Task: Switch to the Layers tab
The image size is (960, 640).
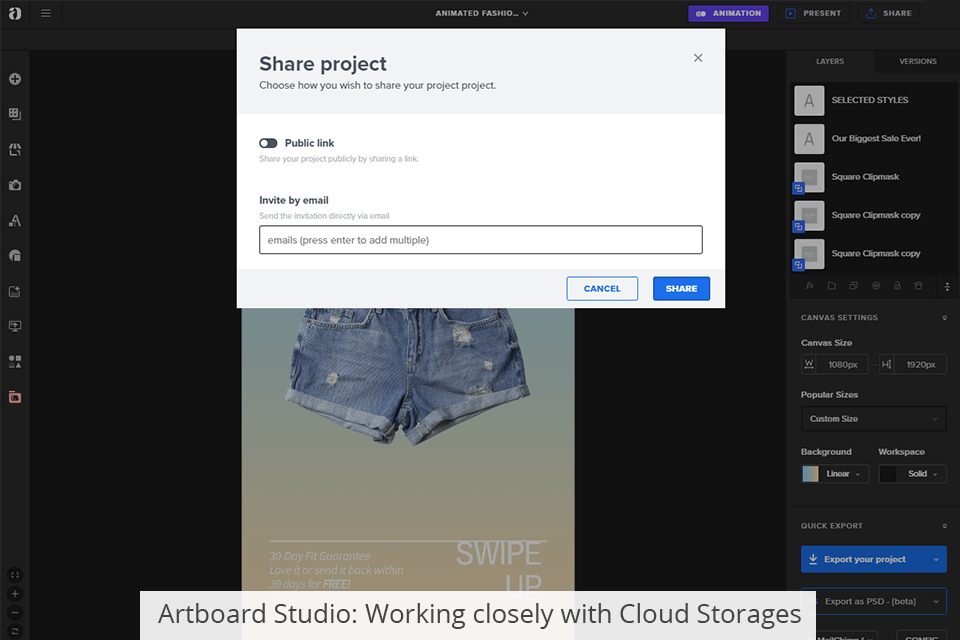Action: [830, 61]
